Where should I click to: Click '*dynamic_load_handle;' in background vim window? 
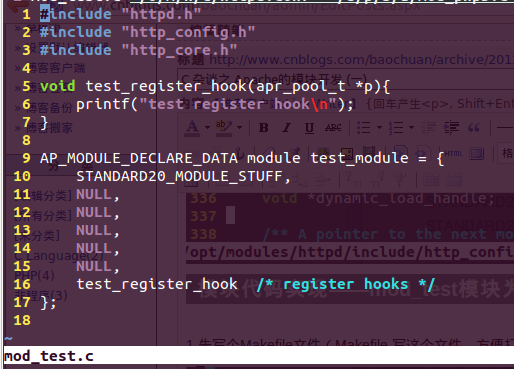coord(401,198)
